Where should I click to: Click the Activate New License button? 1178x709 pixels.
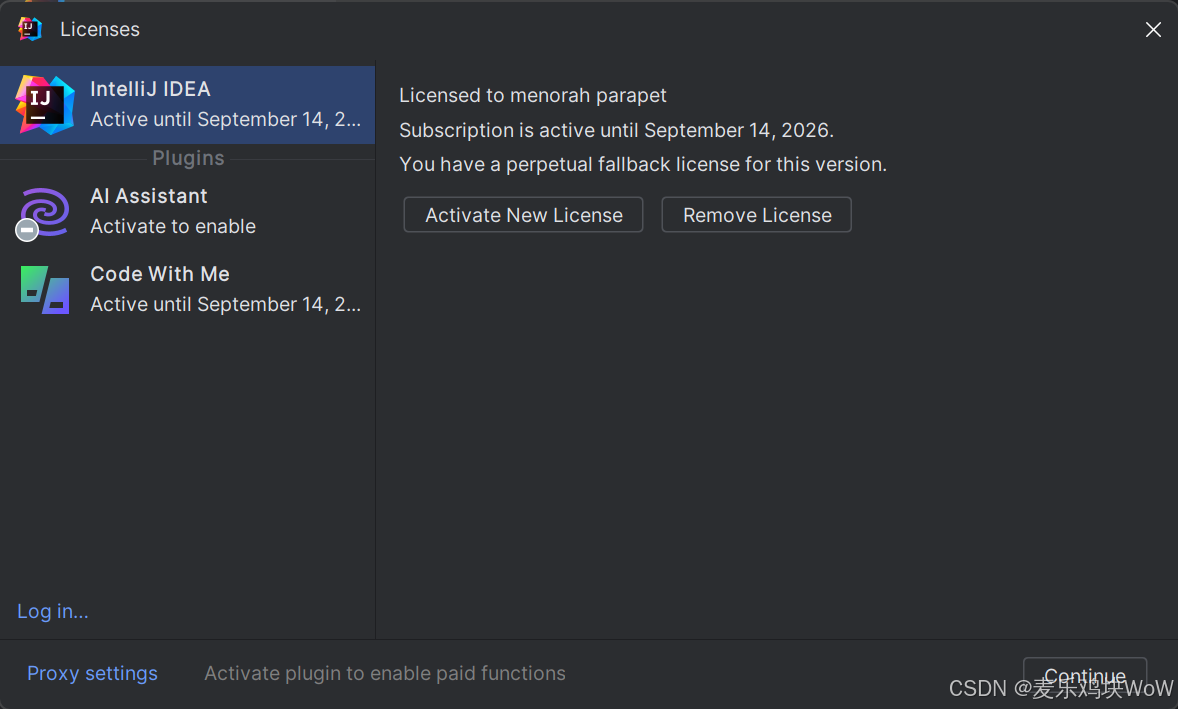[x=524, y=215]
